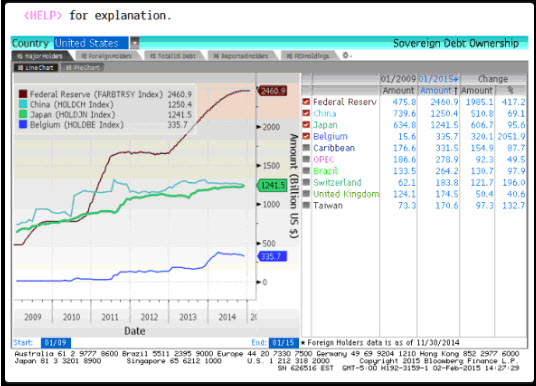
Task: Switch to the FED Holdings tab
Action: click(308, 56)
